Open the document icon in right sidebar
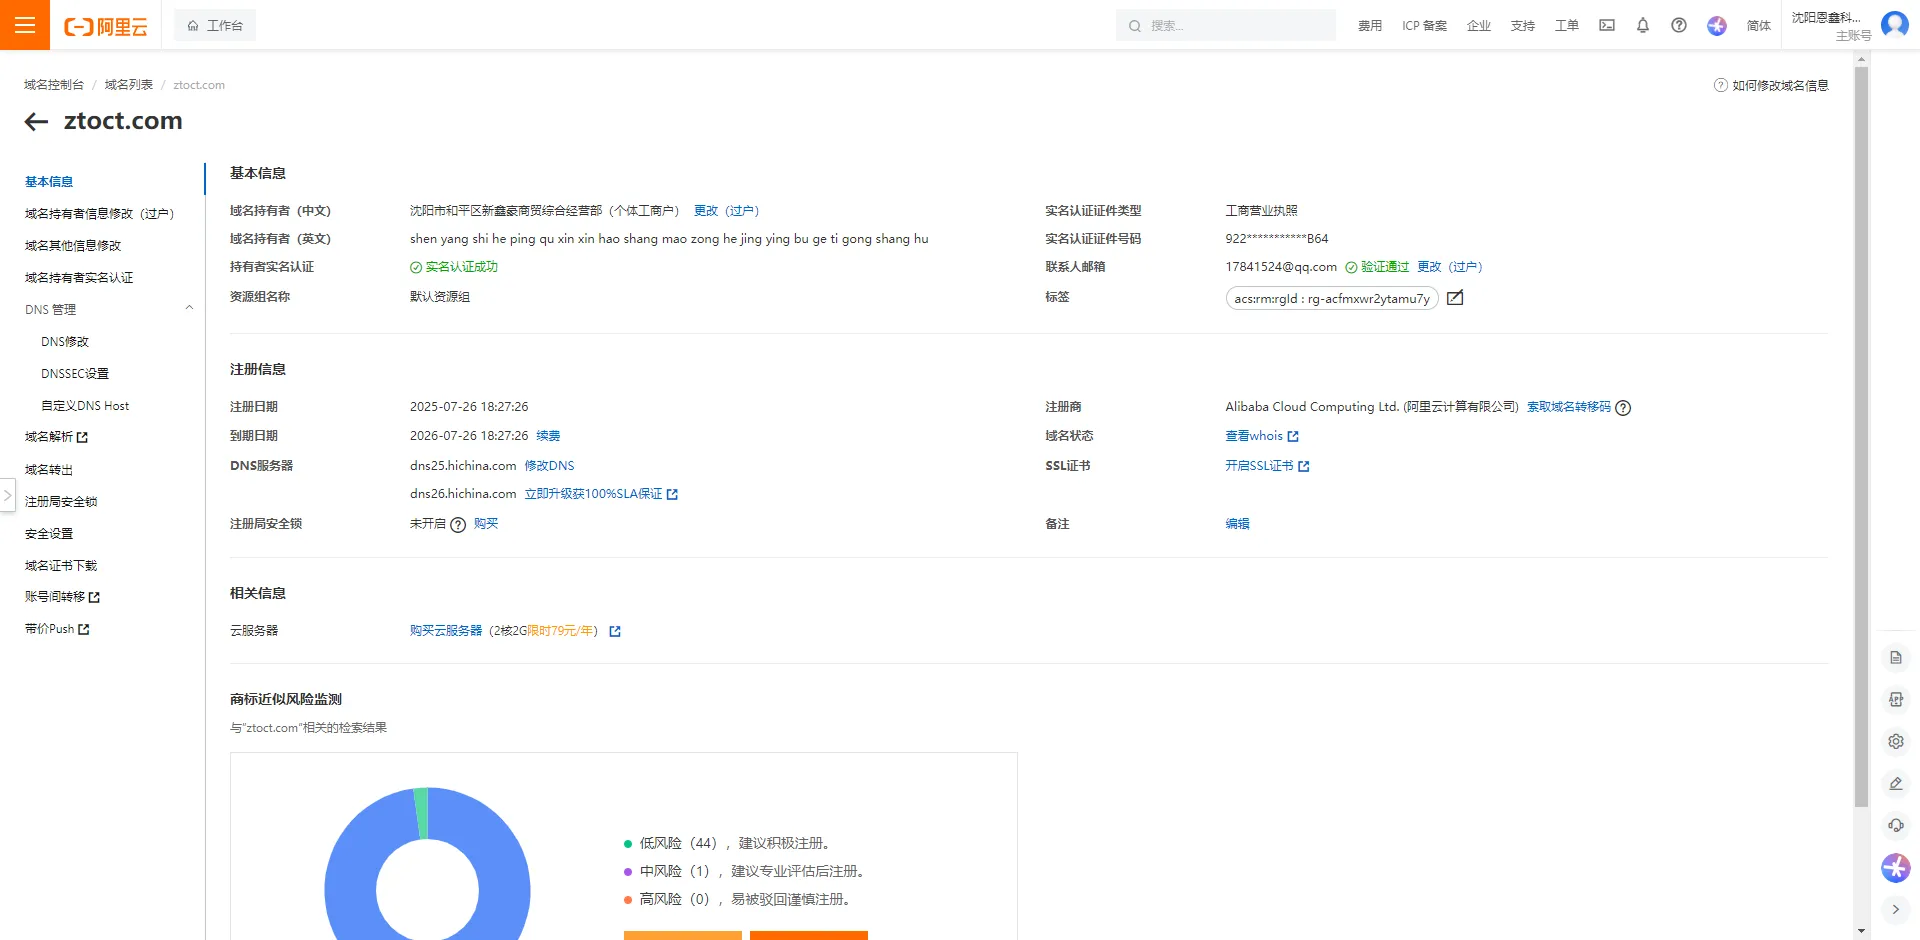 click(x=1895, y=658)
